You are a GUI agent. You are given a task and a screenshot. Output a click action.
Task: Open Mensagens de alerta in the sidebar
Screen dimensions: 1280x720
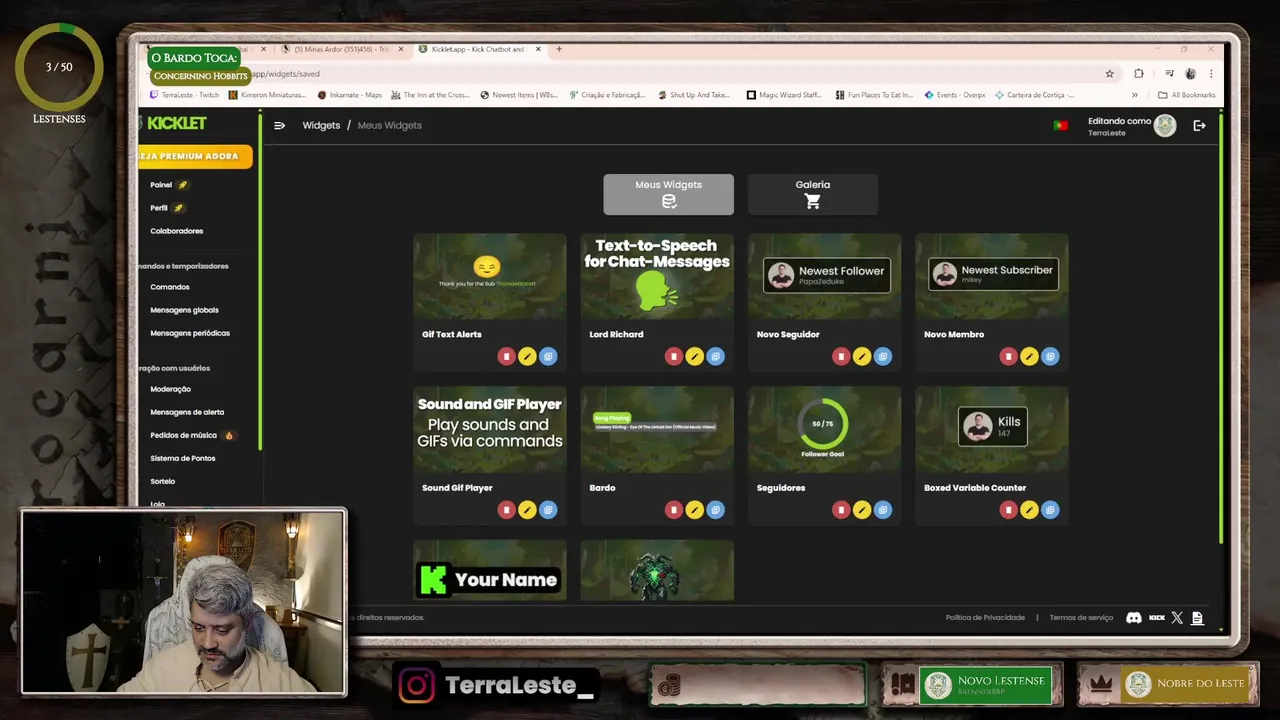click(187, 412)
